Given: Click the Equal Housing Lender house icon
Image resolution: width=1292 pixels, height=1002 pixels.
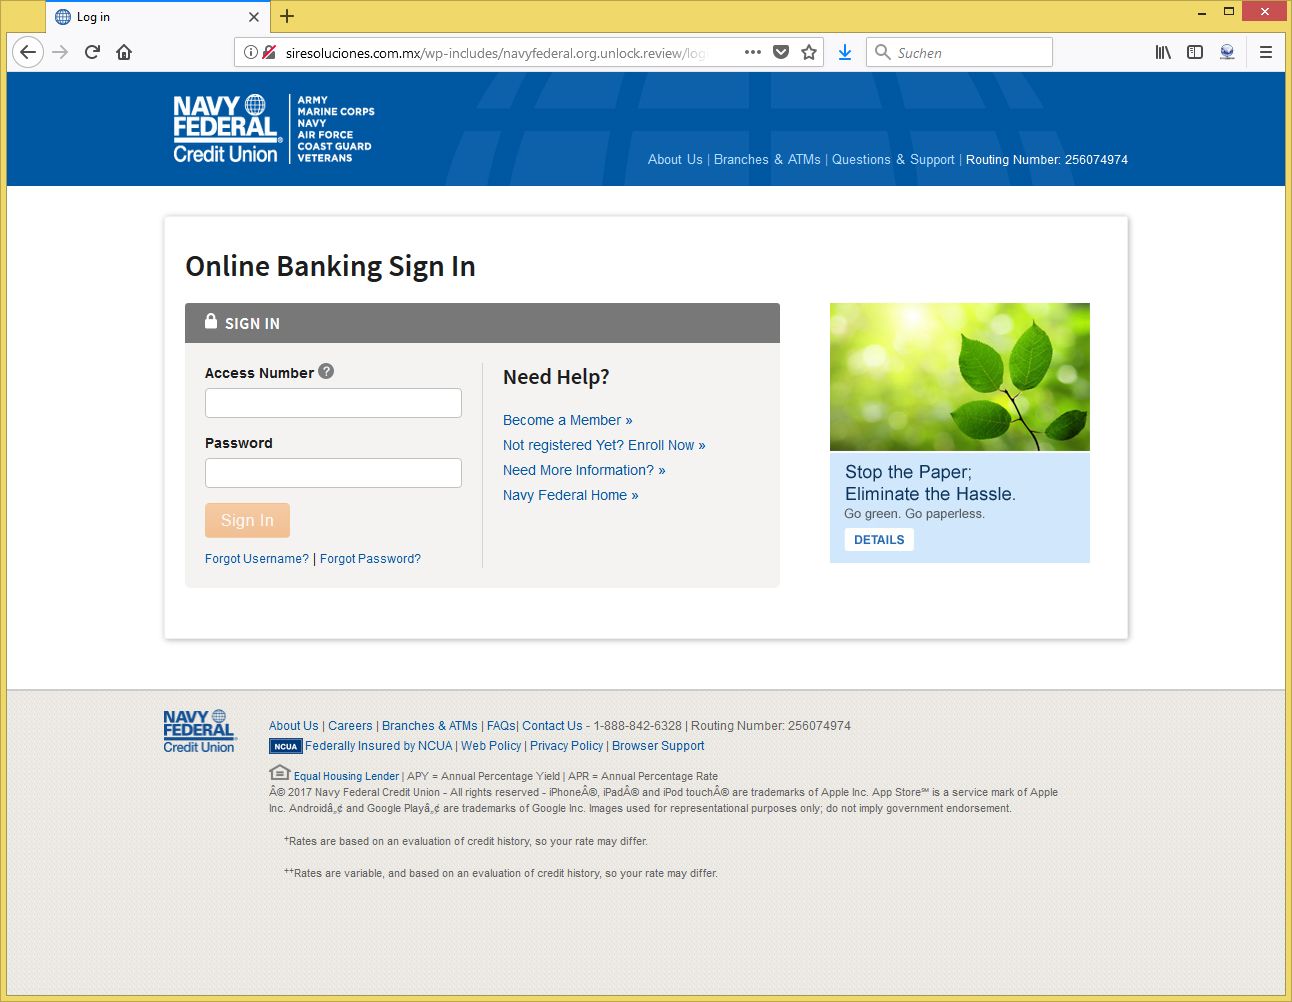Looking at the screenshot, I should (280, 772).
